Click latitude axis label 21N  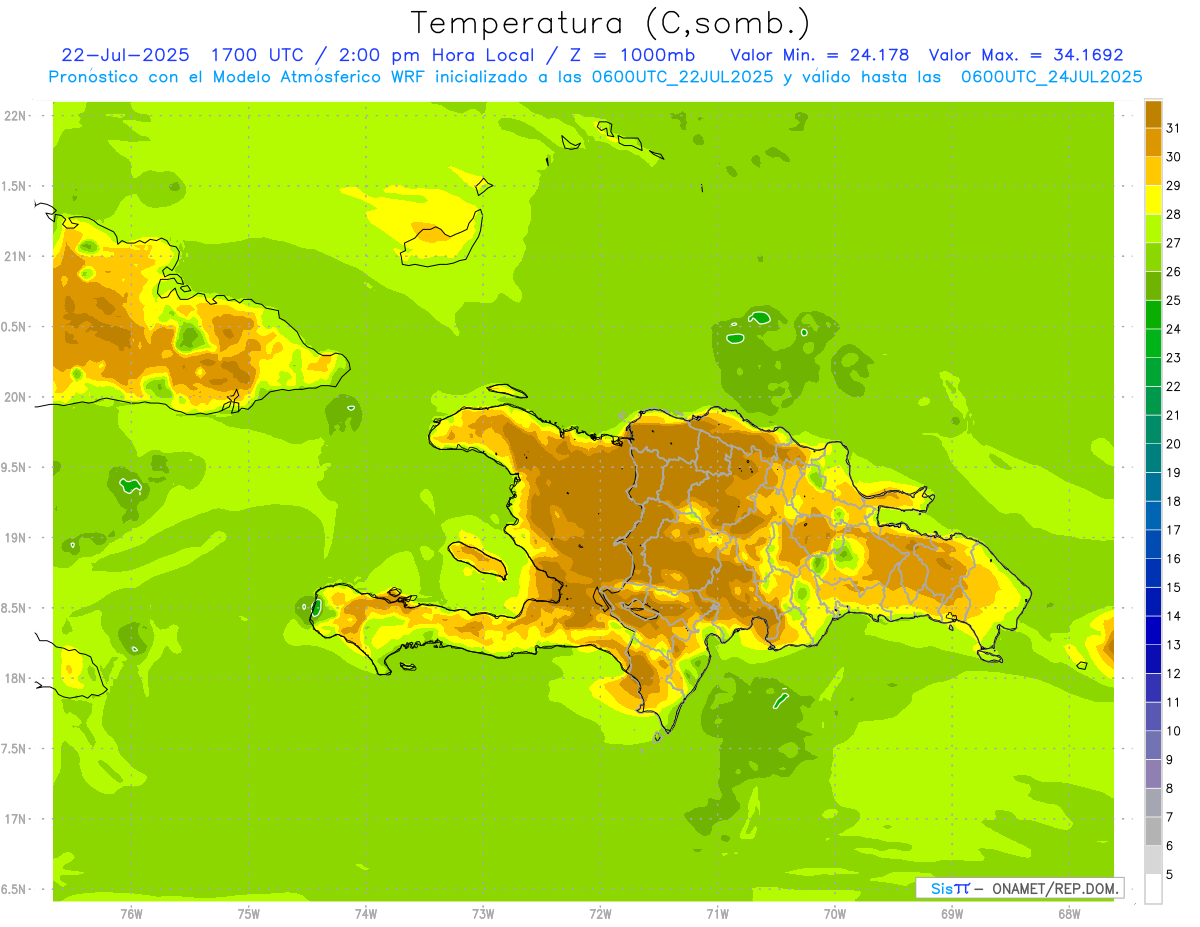(16, 256)
